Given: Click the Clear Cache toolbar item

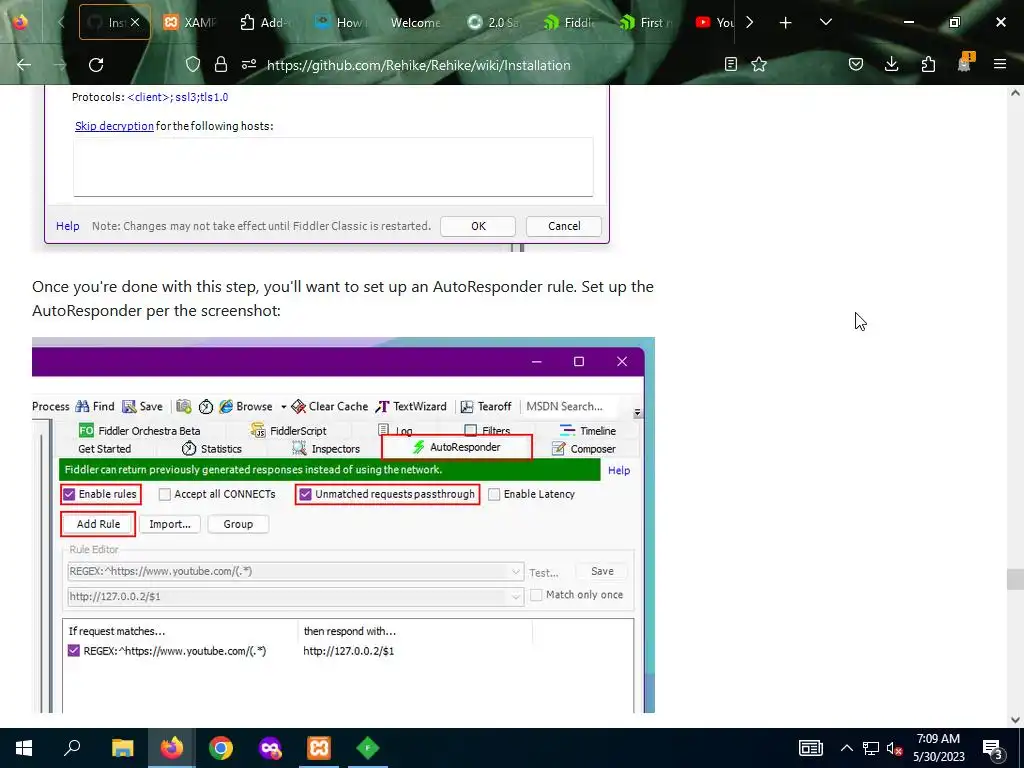Looking at the screenshot, I should pos(330,406).
